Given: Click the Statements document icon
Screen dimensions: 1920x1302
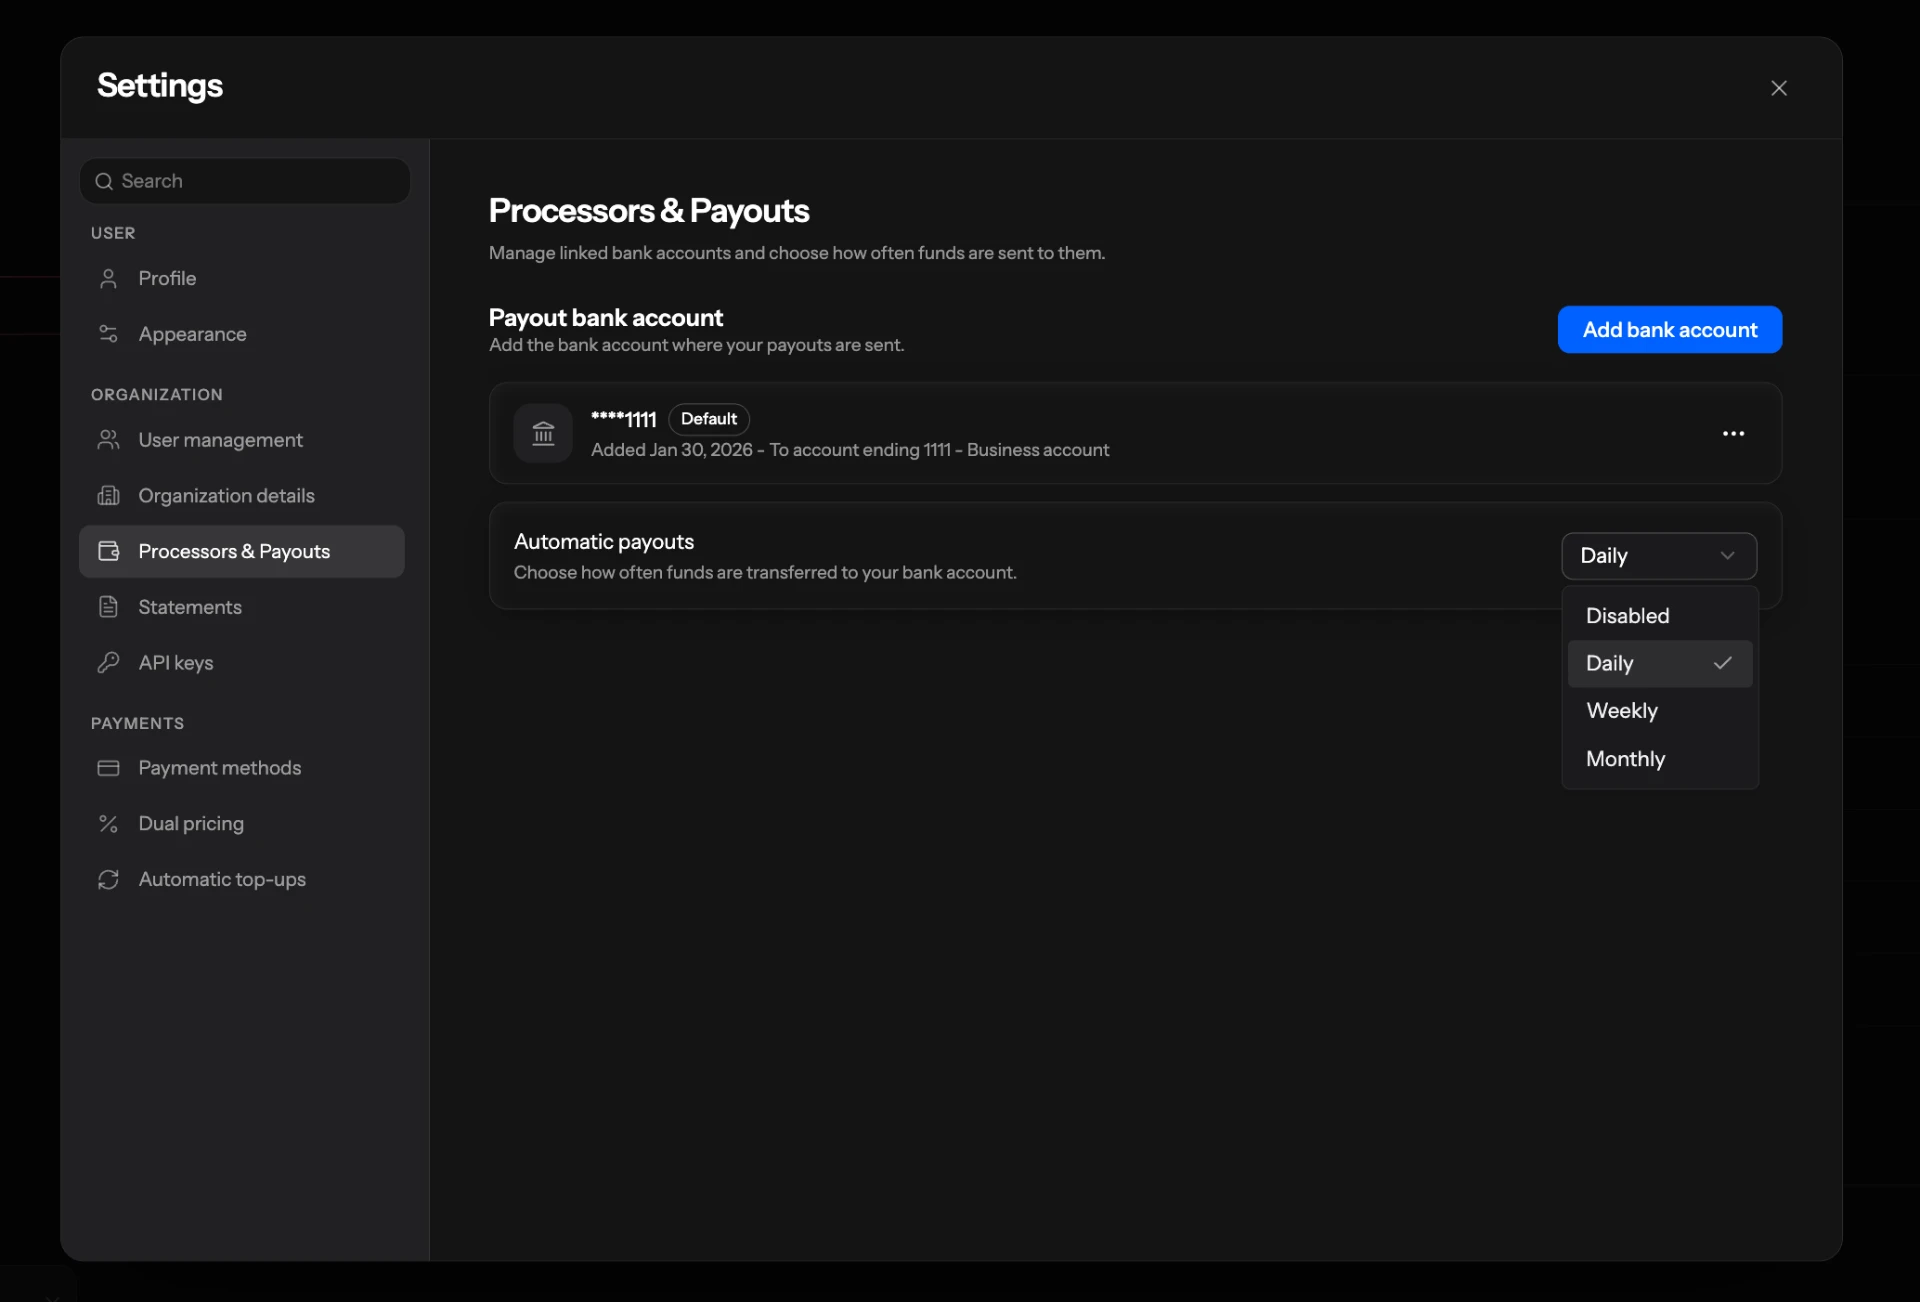Looking at the screenshot, I should [x=108, y=607].
